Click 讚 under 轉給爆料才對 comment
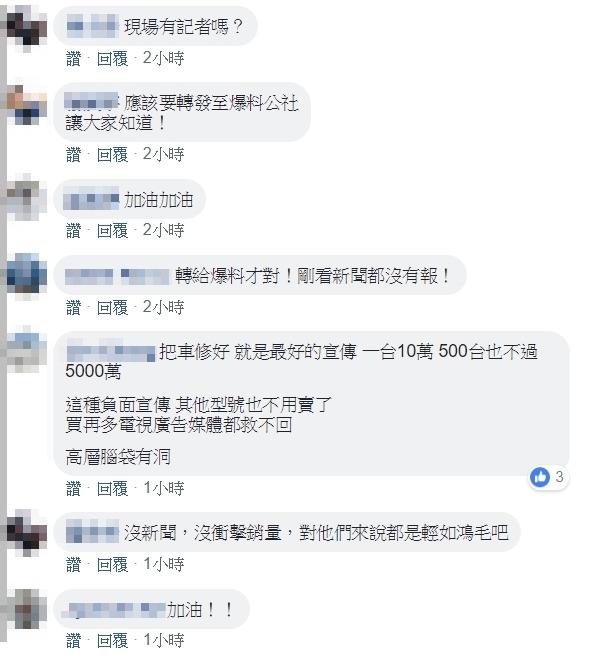Viewport: 611px width, 656px height. tap(73, 308)
